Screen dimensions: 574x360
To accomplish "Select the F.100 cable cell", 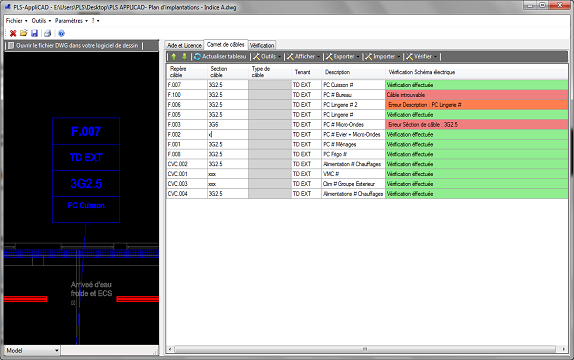I will (187, 94).
